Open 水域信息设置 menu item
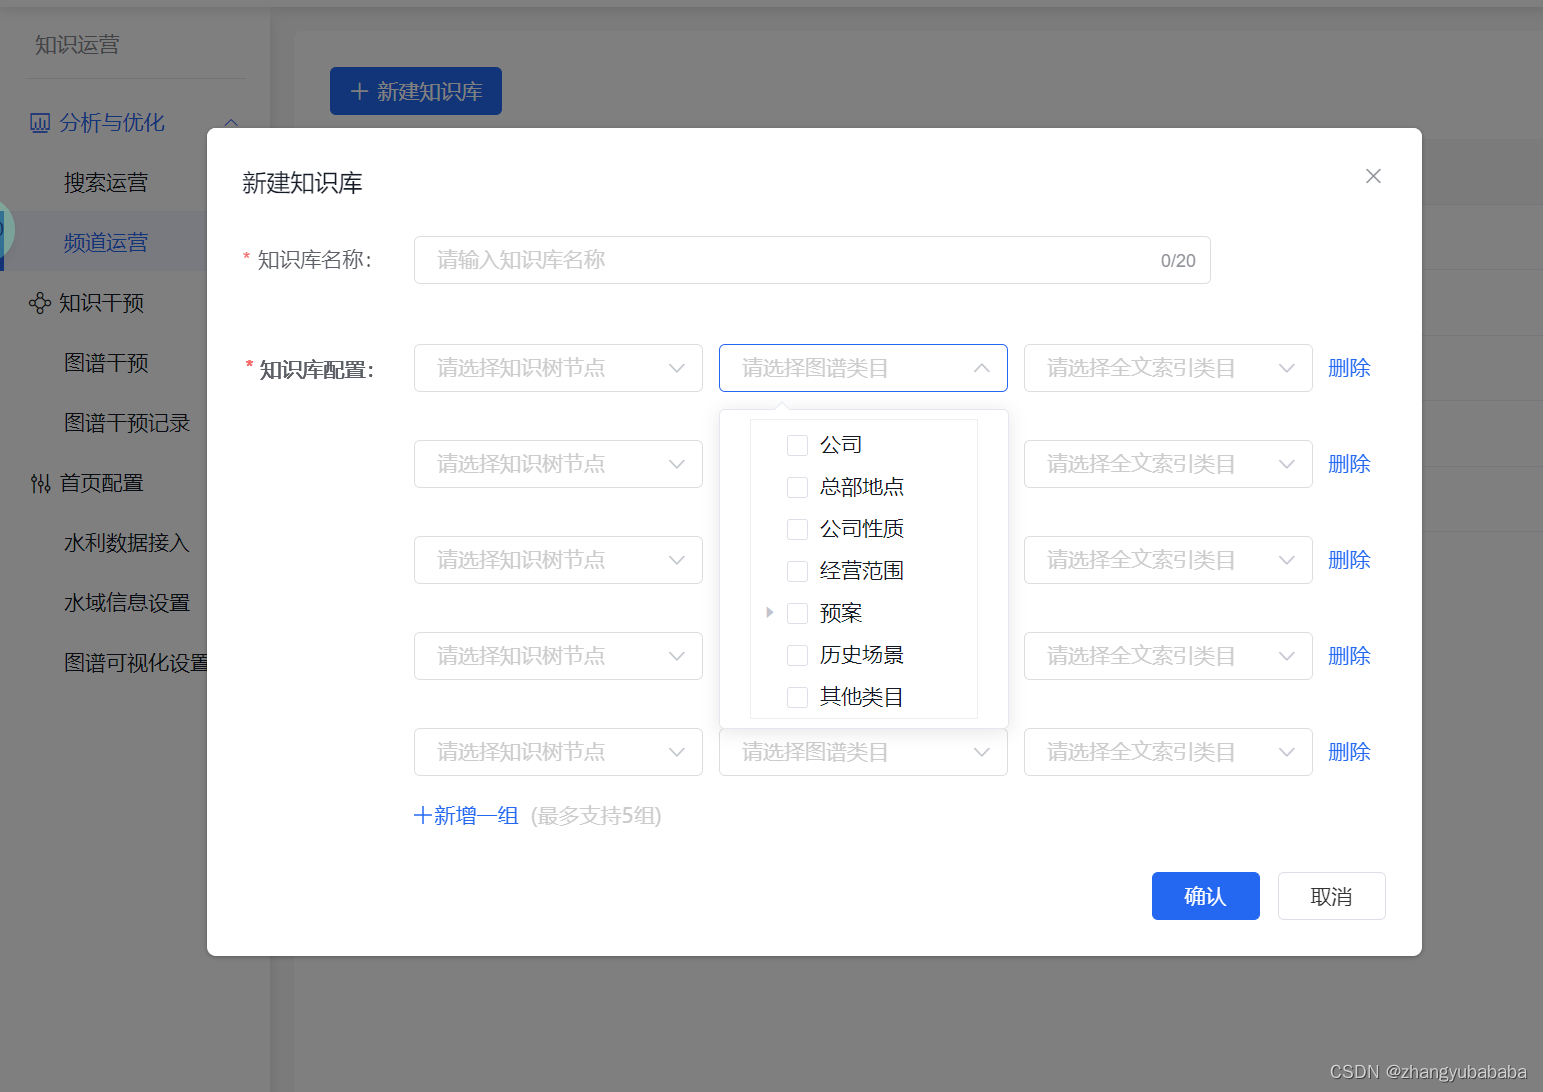This screenshot has width=1543, height=1092. pos(127,603)
